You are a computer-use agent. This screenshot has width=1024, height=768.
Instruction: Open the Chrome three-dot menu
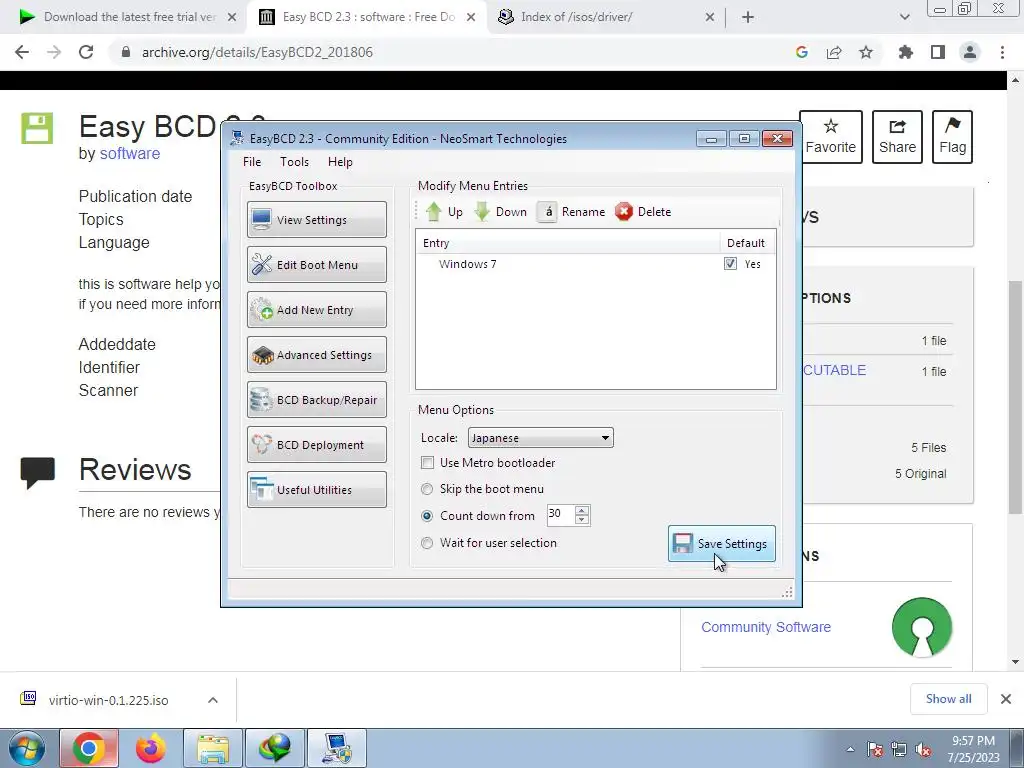[x=1002, y=52]
